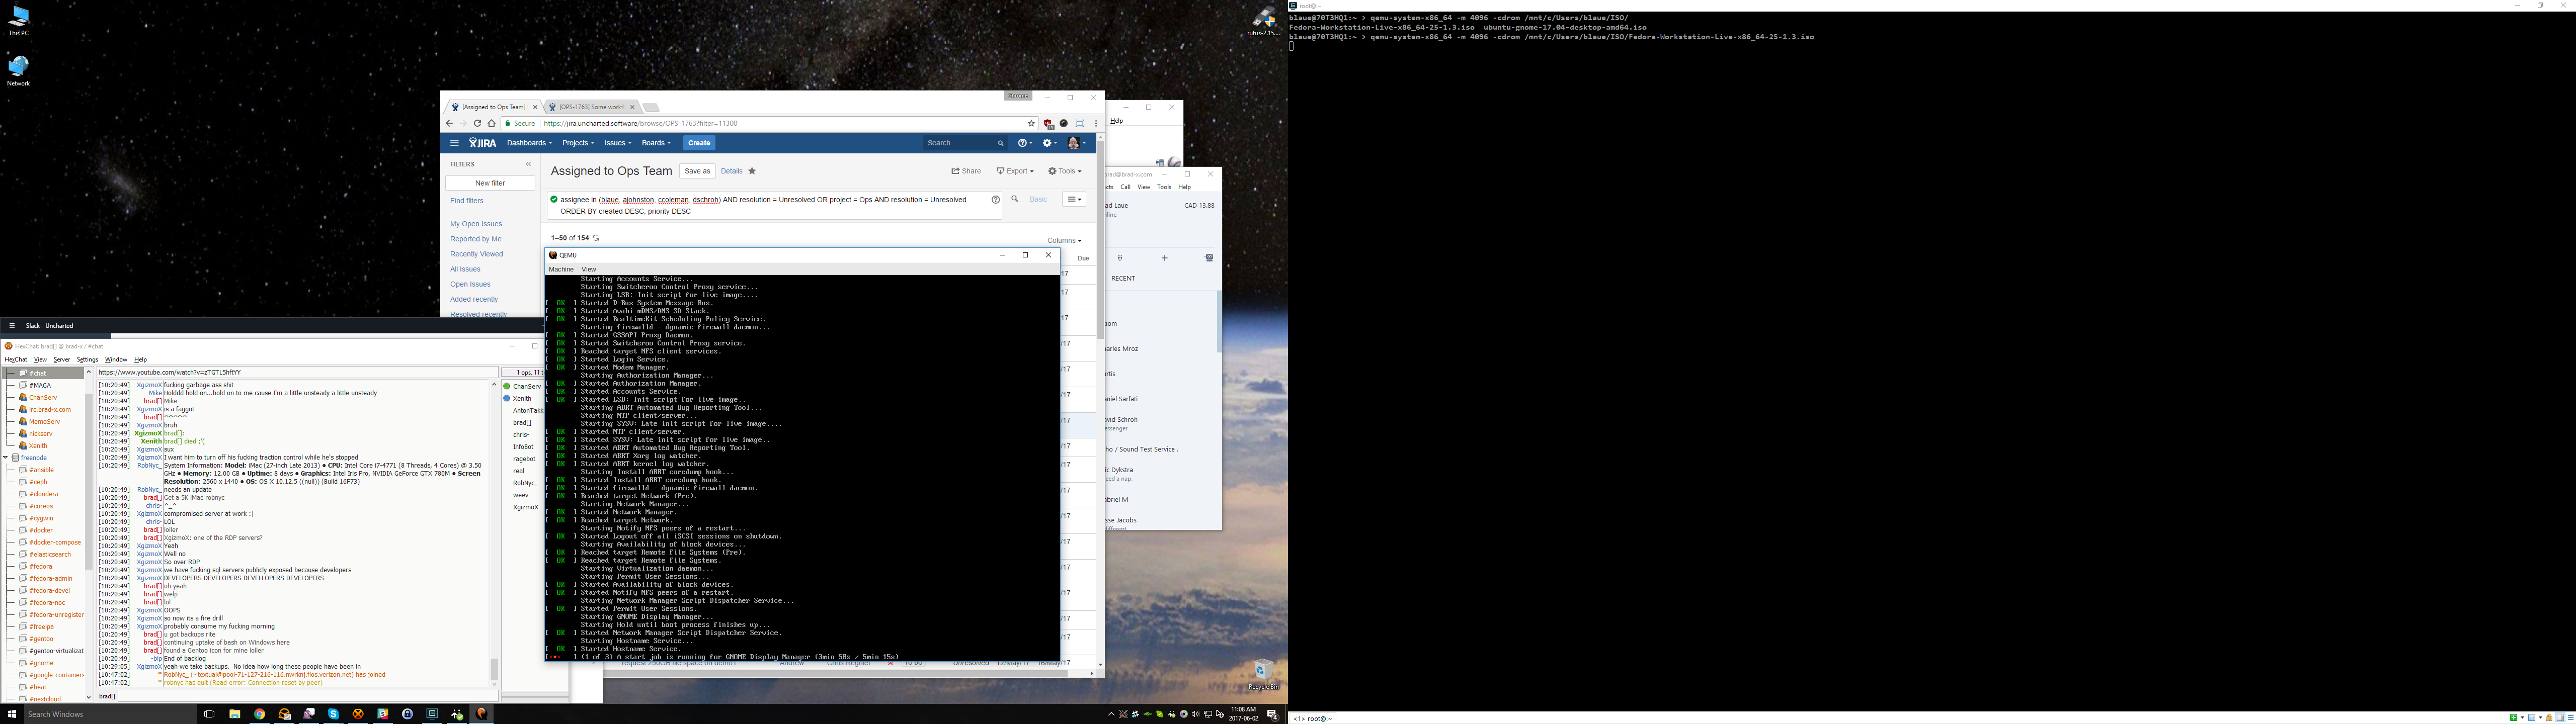The width and height of the screenshot is (2576, 724).
Task: Open Call menu in Skype window
Action: (1125, 187)
